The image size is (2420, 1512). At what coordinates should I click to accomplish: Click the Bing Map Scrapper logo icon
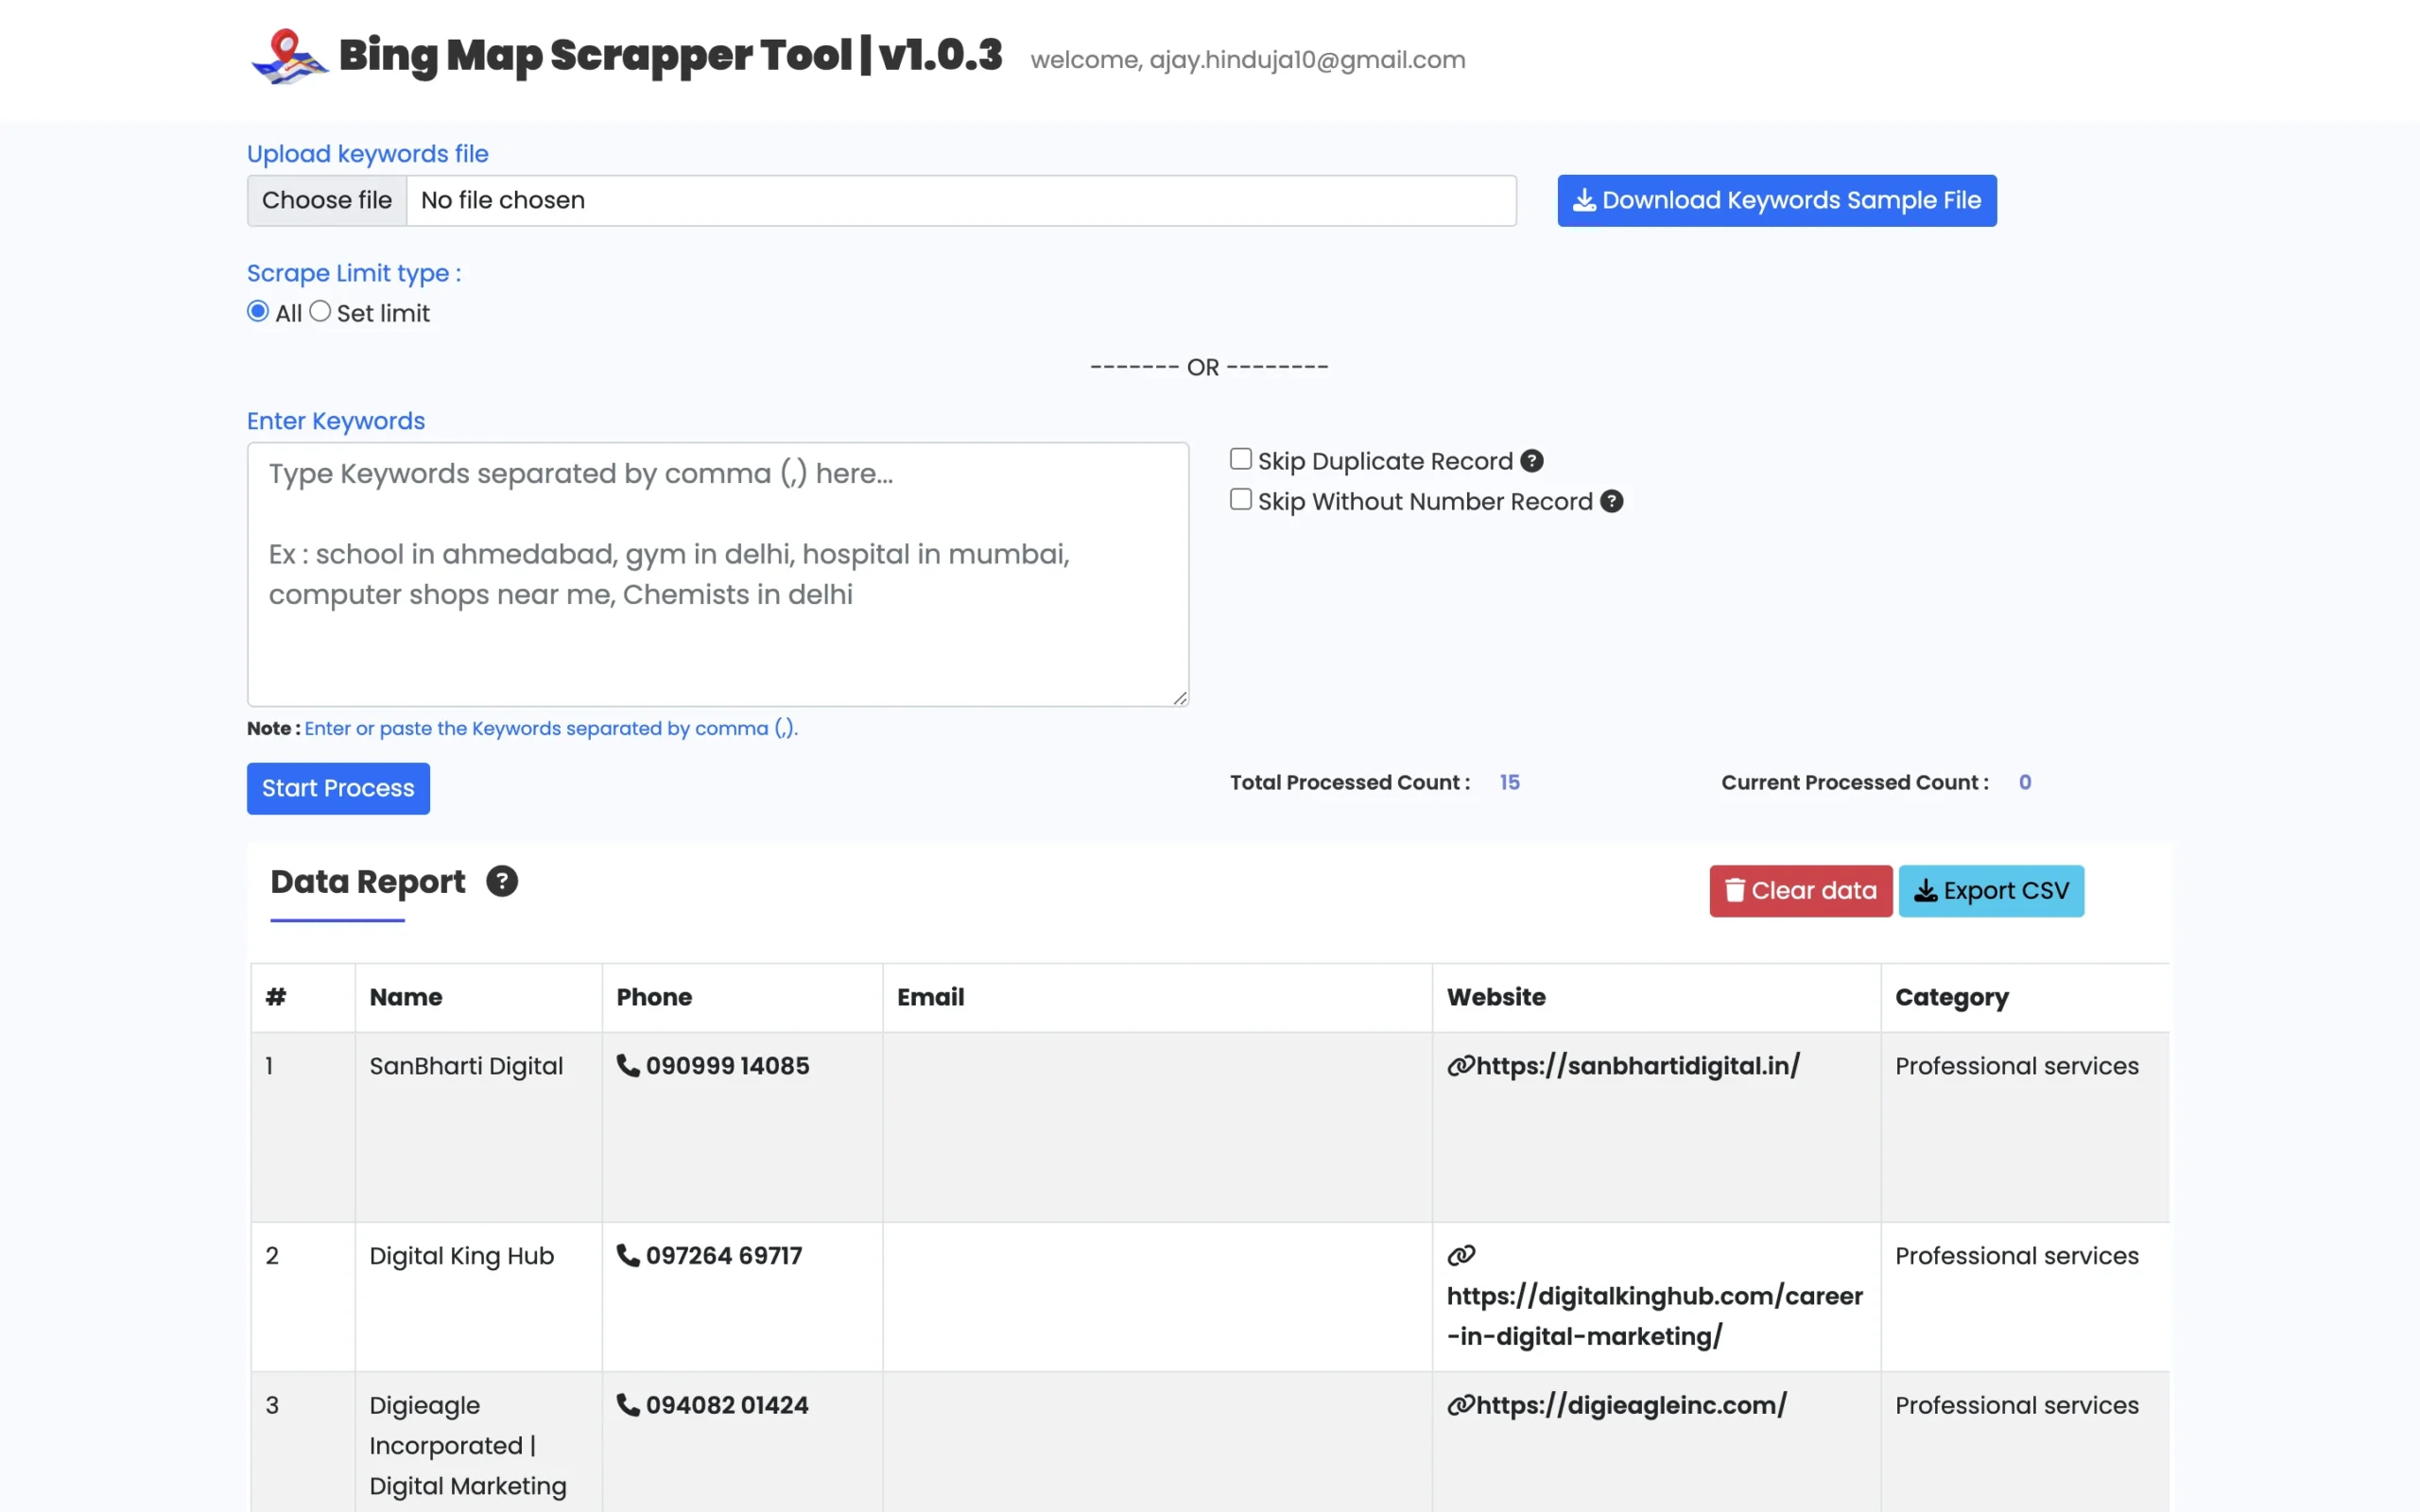click(x=288, y=57)
